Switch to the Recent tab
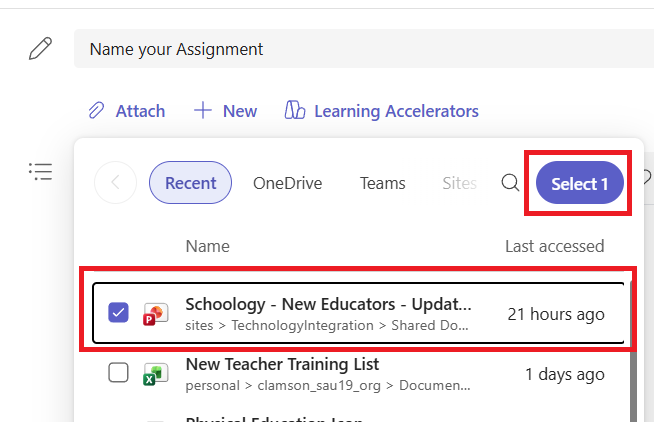Viewport: 654px width, 422px height. point(190,183)
